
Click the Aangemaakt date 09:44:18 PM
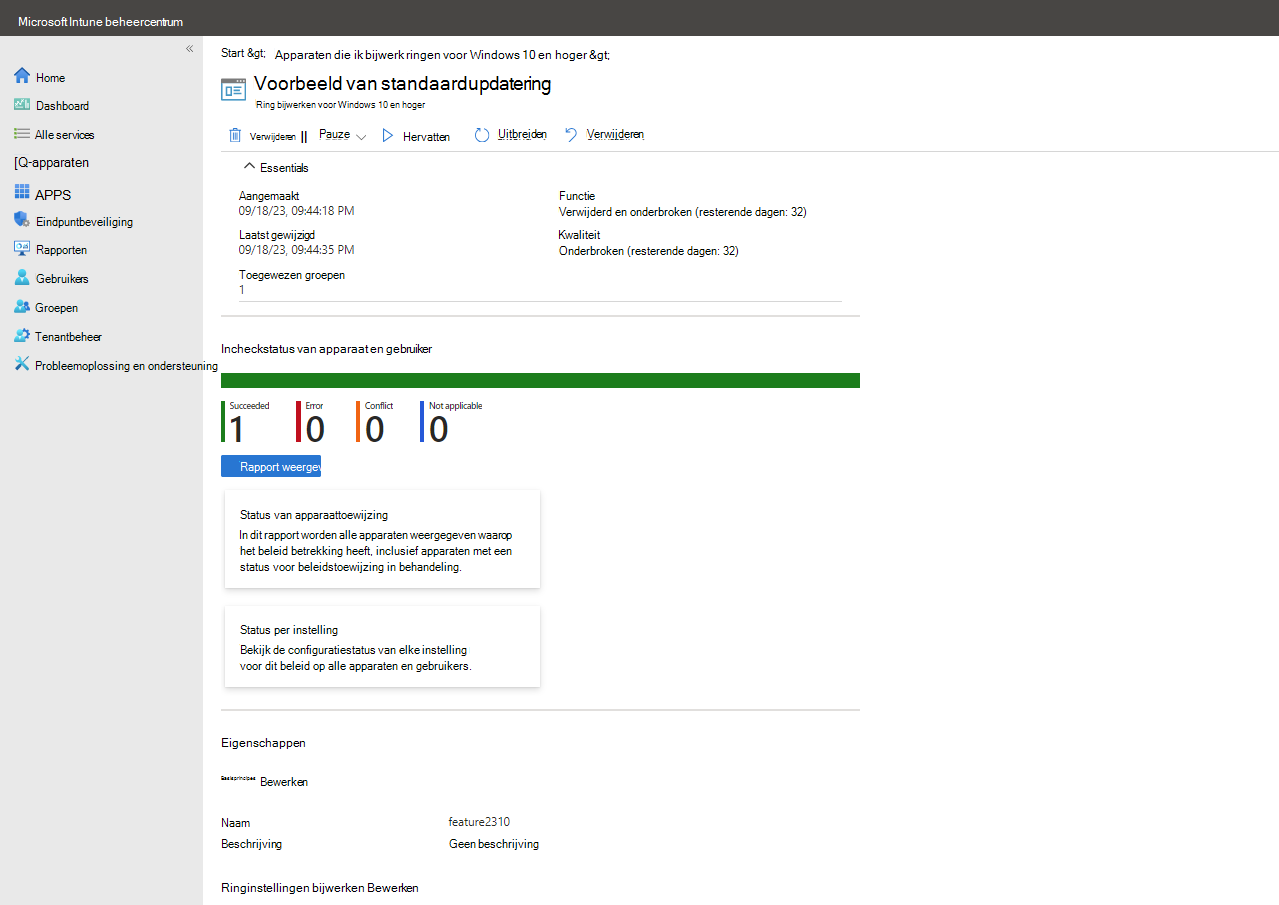point(296,211)
